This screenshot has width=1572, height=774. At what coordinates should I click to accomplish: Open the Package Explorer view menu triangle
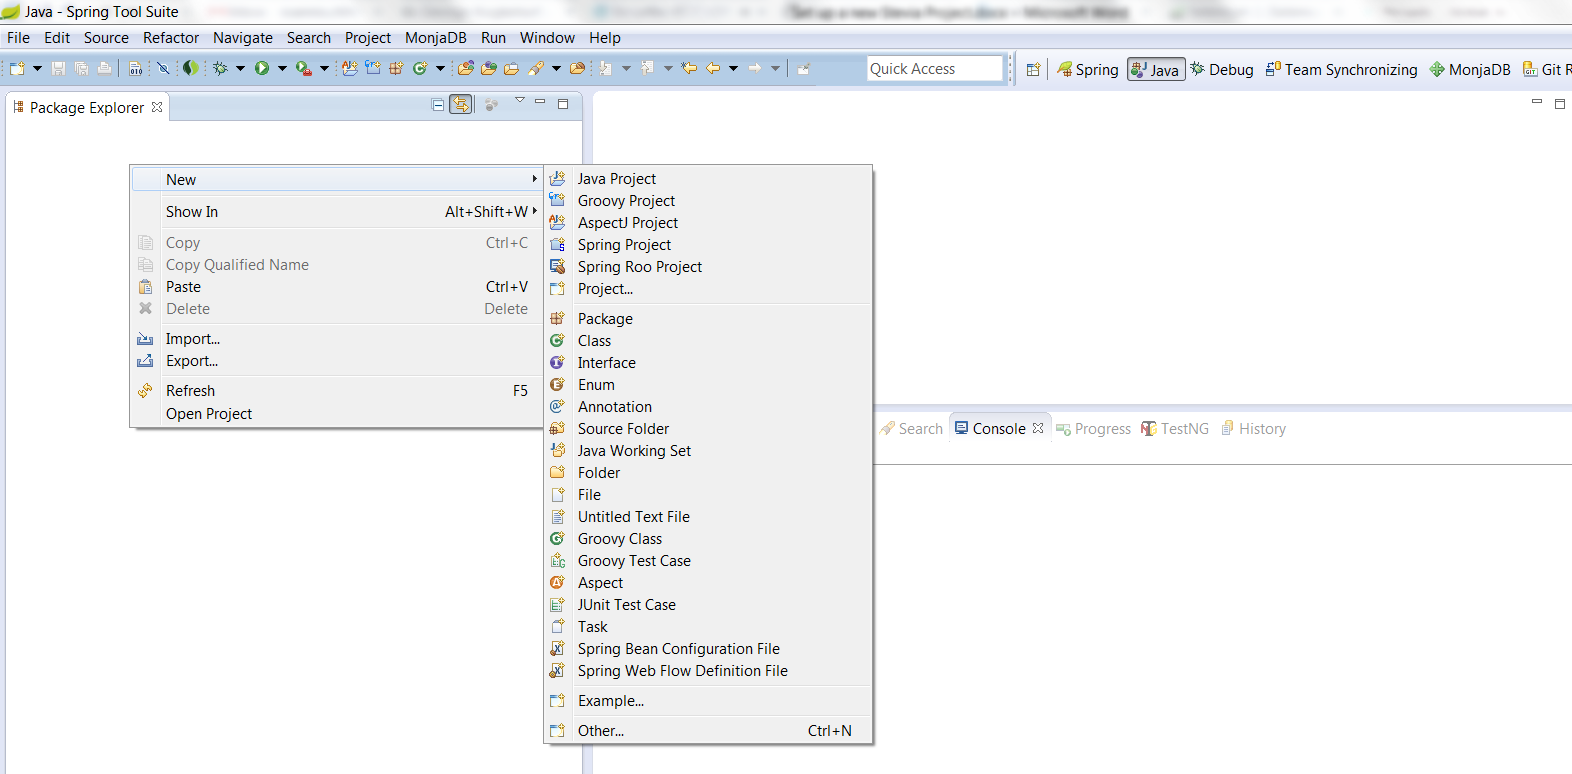pos(519,100)
